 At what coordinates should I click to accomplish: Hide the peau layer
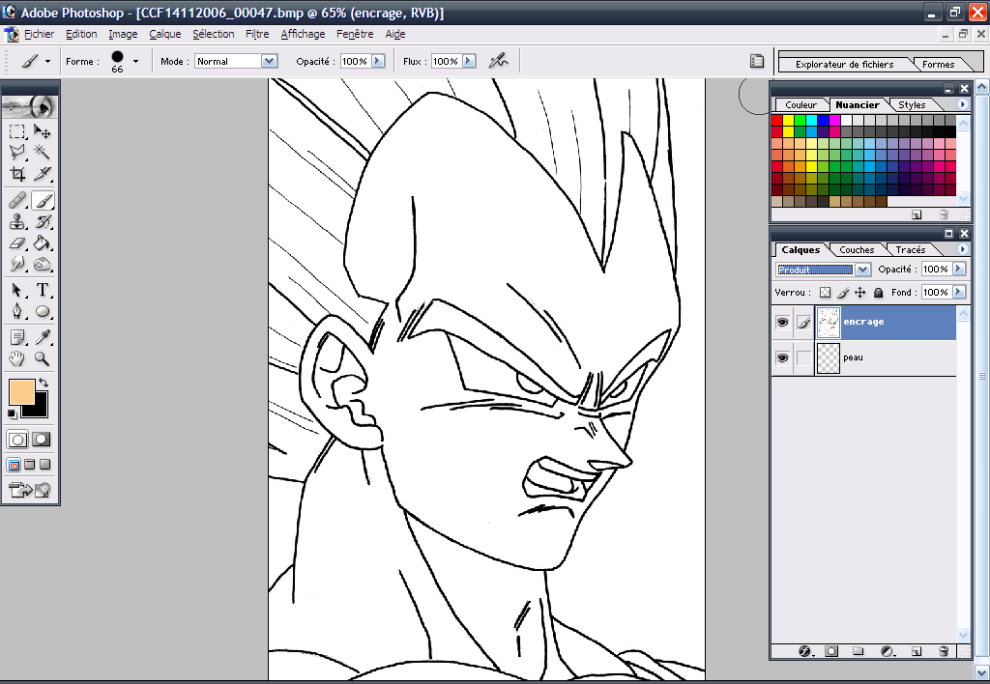(x=782, y=358)
